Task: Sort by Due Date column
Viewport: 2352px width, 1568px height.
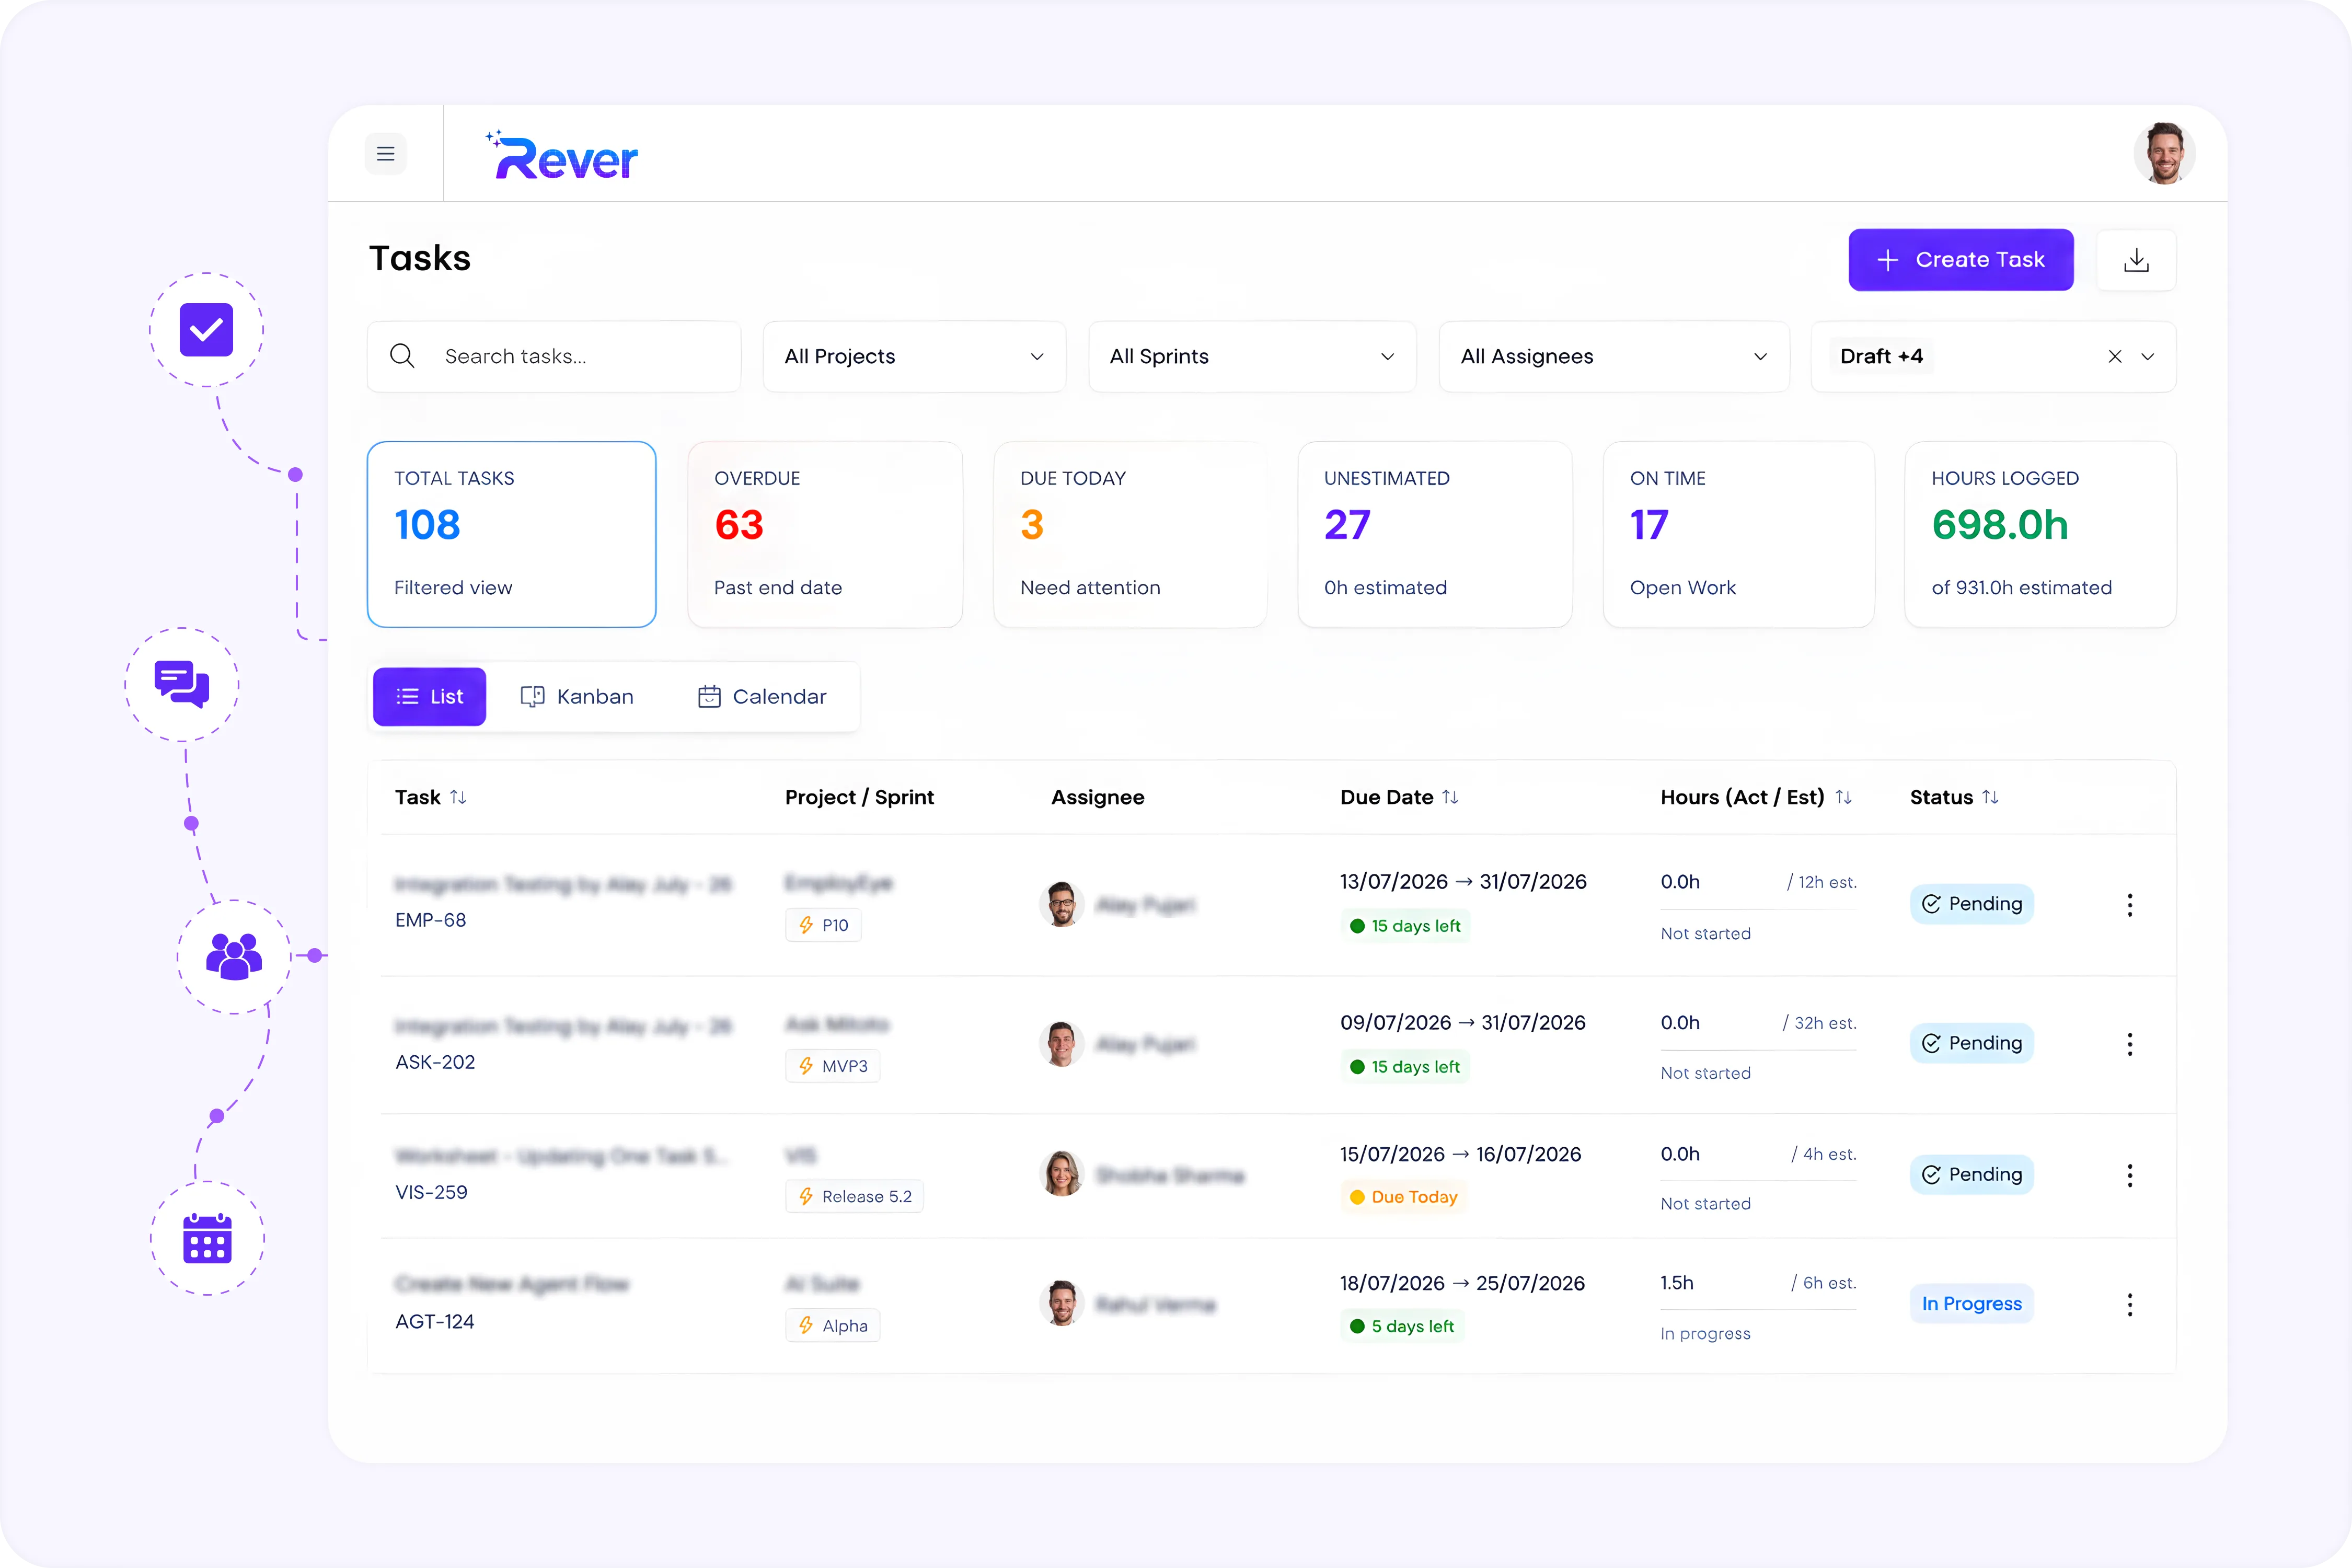Action: click(1450, 797)
